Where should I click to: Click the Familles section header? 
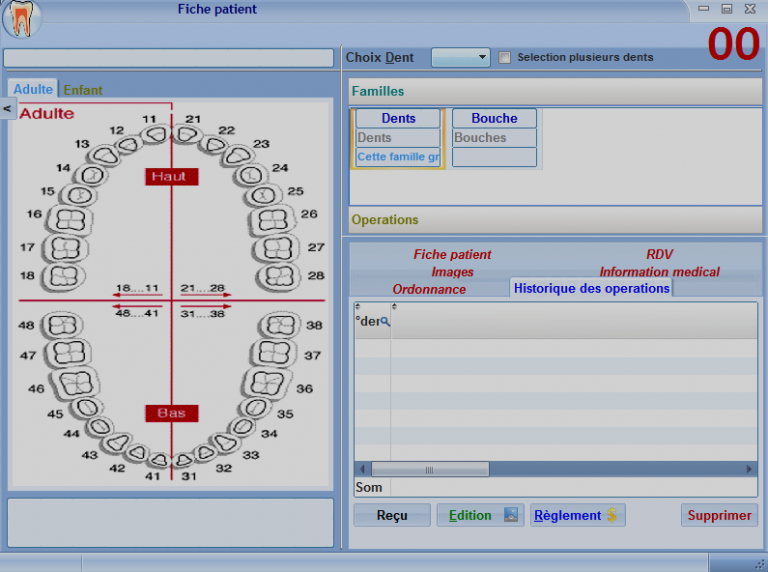[555, 92]
